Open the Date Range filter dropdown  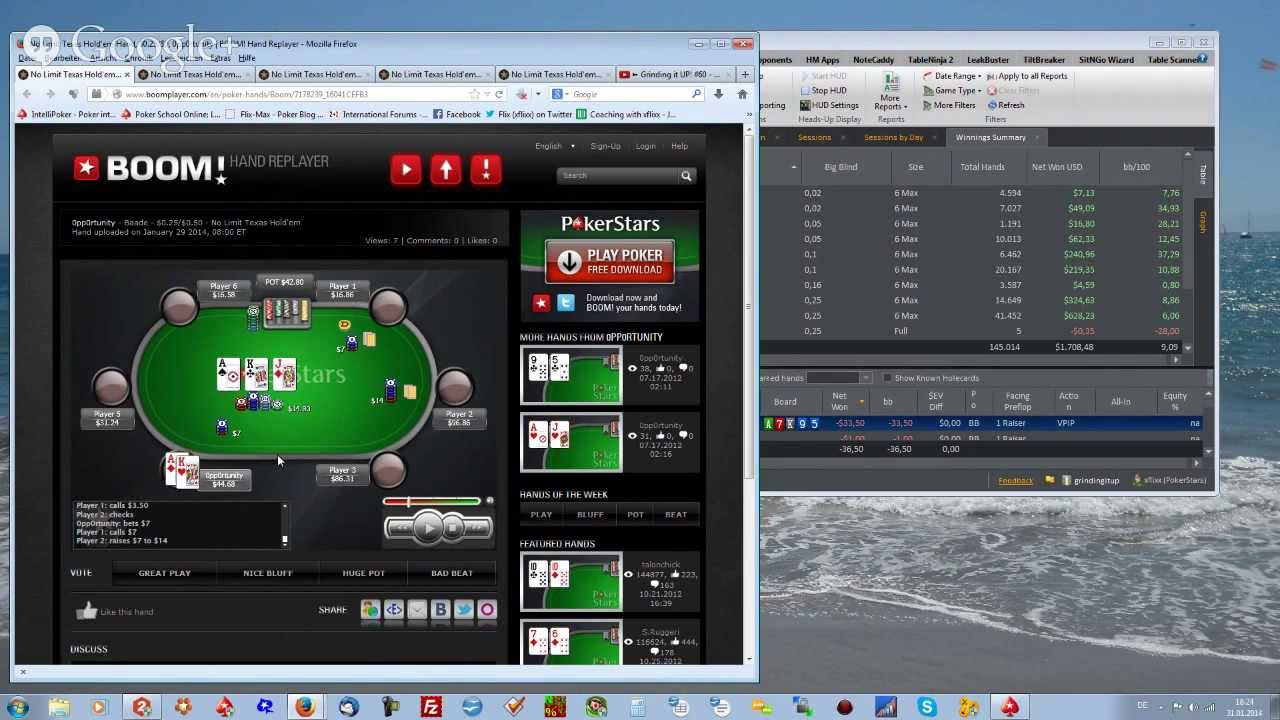(x=952, y=76)
